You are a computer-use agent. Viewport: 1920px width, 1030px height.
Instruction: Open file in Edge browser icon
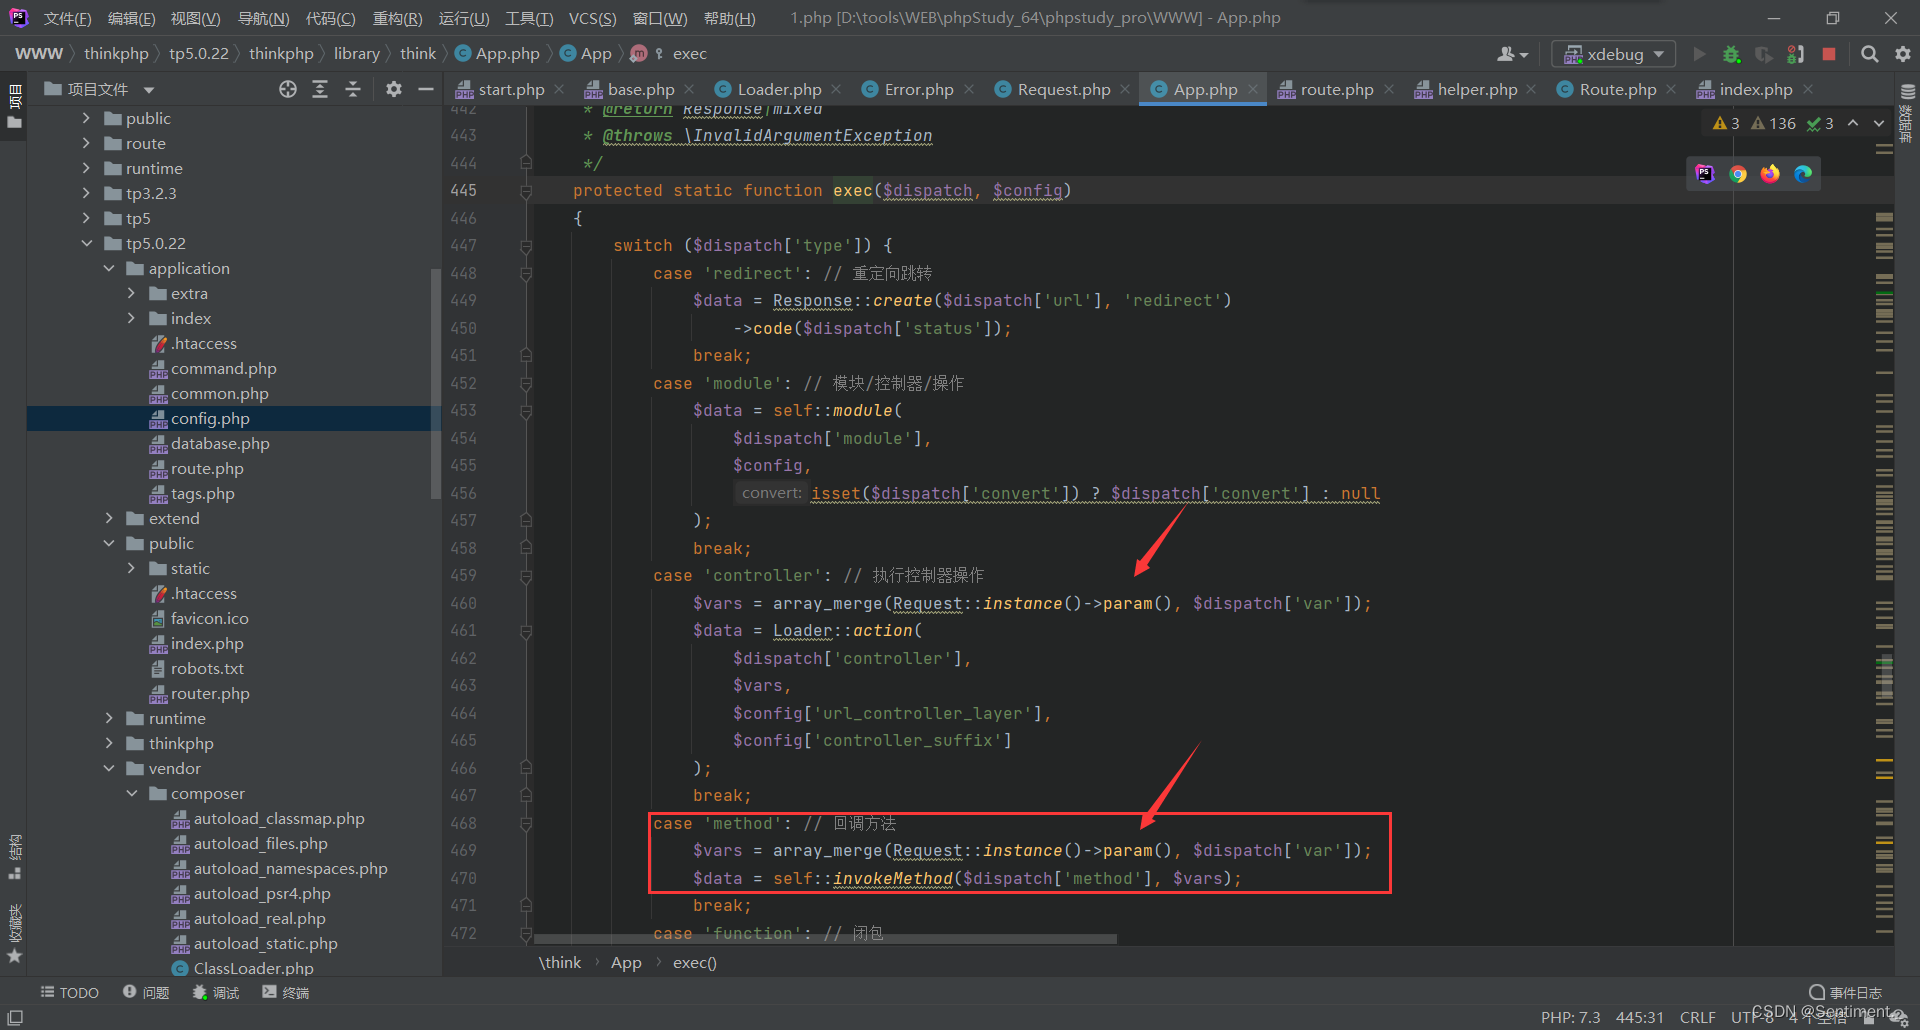[x=1803, y=174]
